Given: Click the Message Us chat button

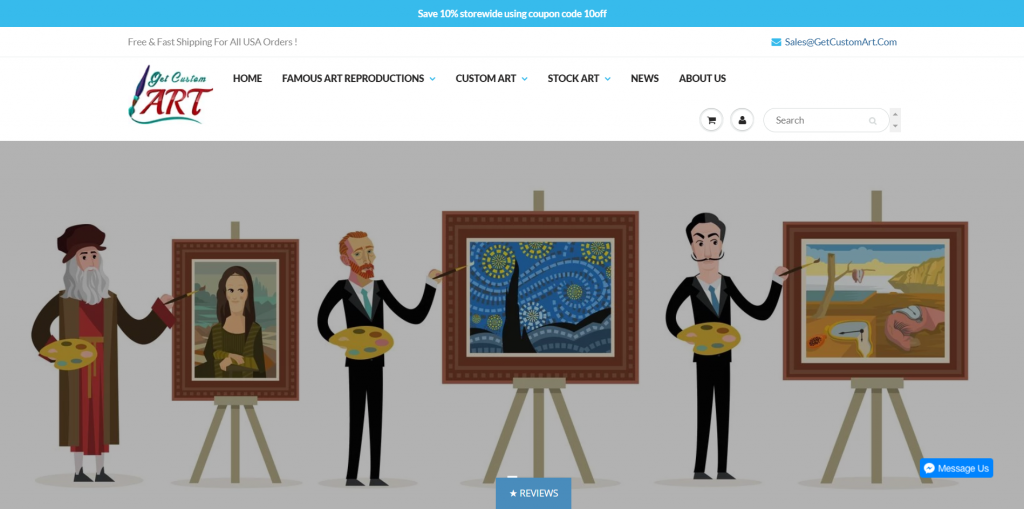Looking at the screenshot, I should coord(957,468).
